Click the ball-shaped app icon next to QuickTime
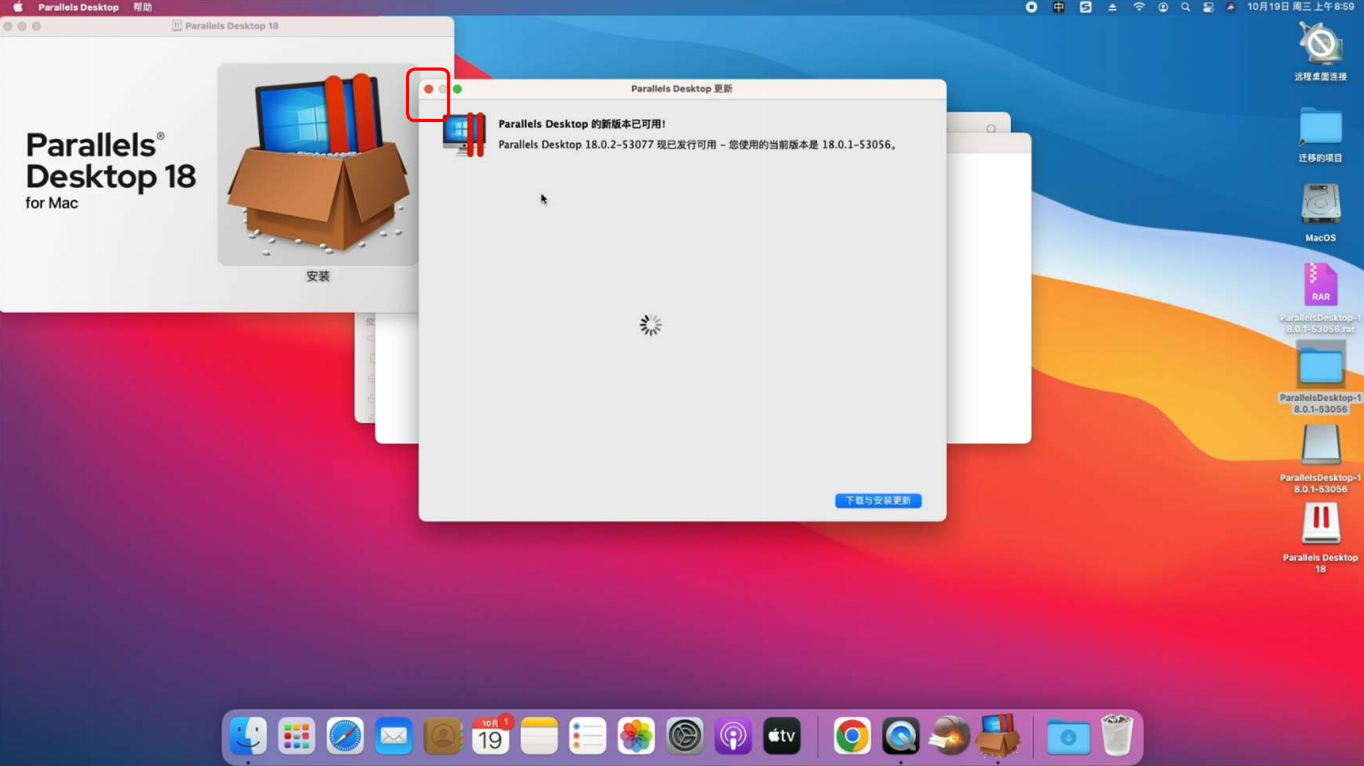 pos(949,737)
